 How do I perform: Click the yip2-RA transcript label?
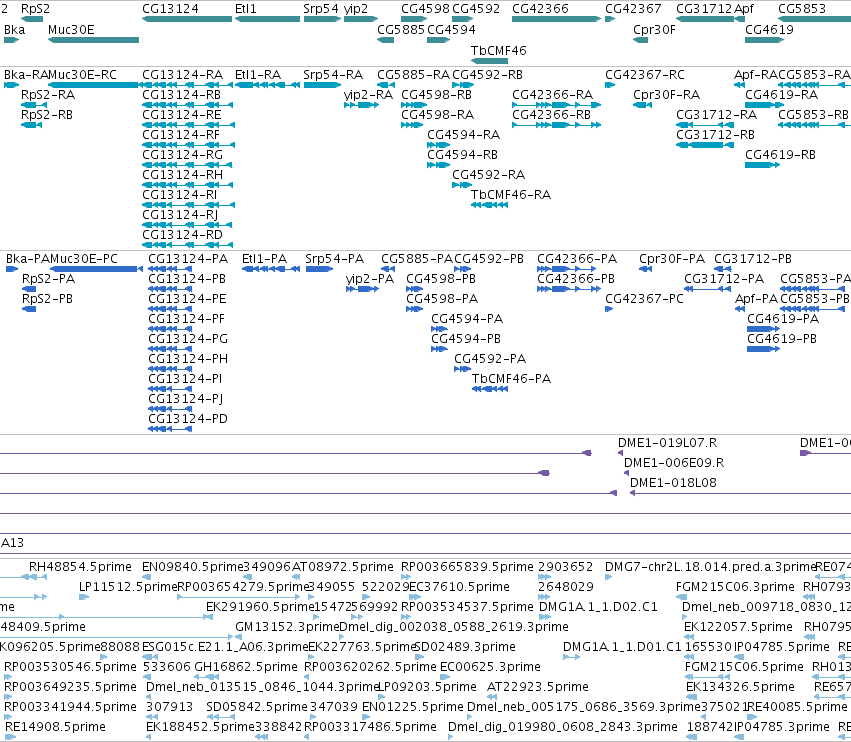[368, 95]
